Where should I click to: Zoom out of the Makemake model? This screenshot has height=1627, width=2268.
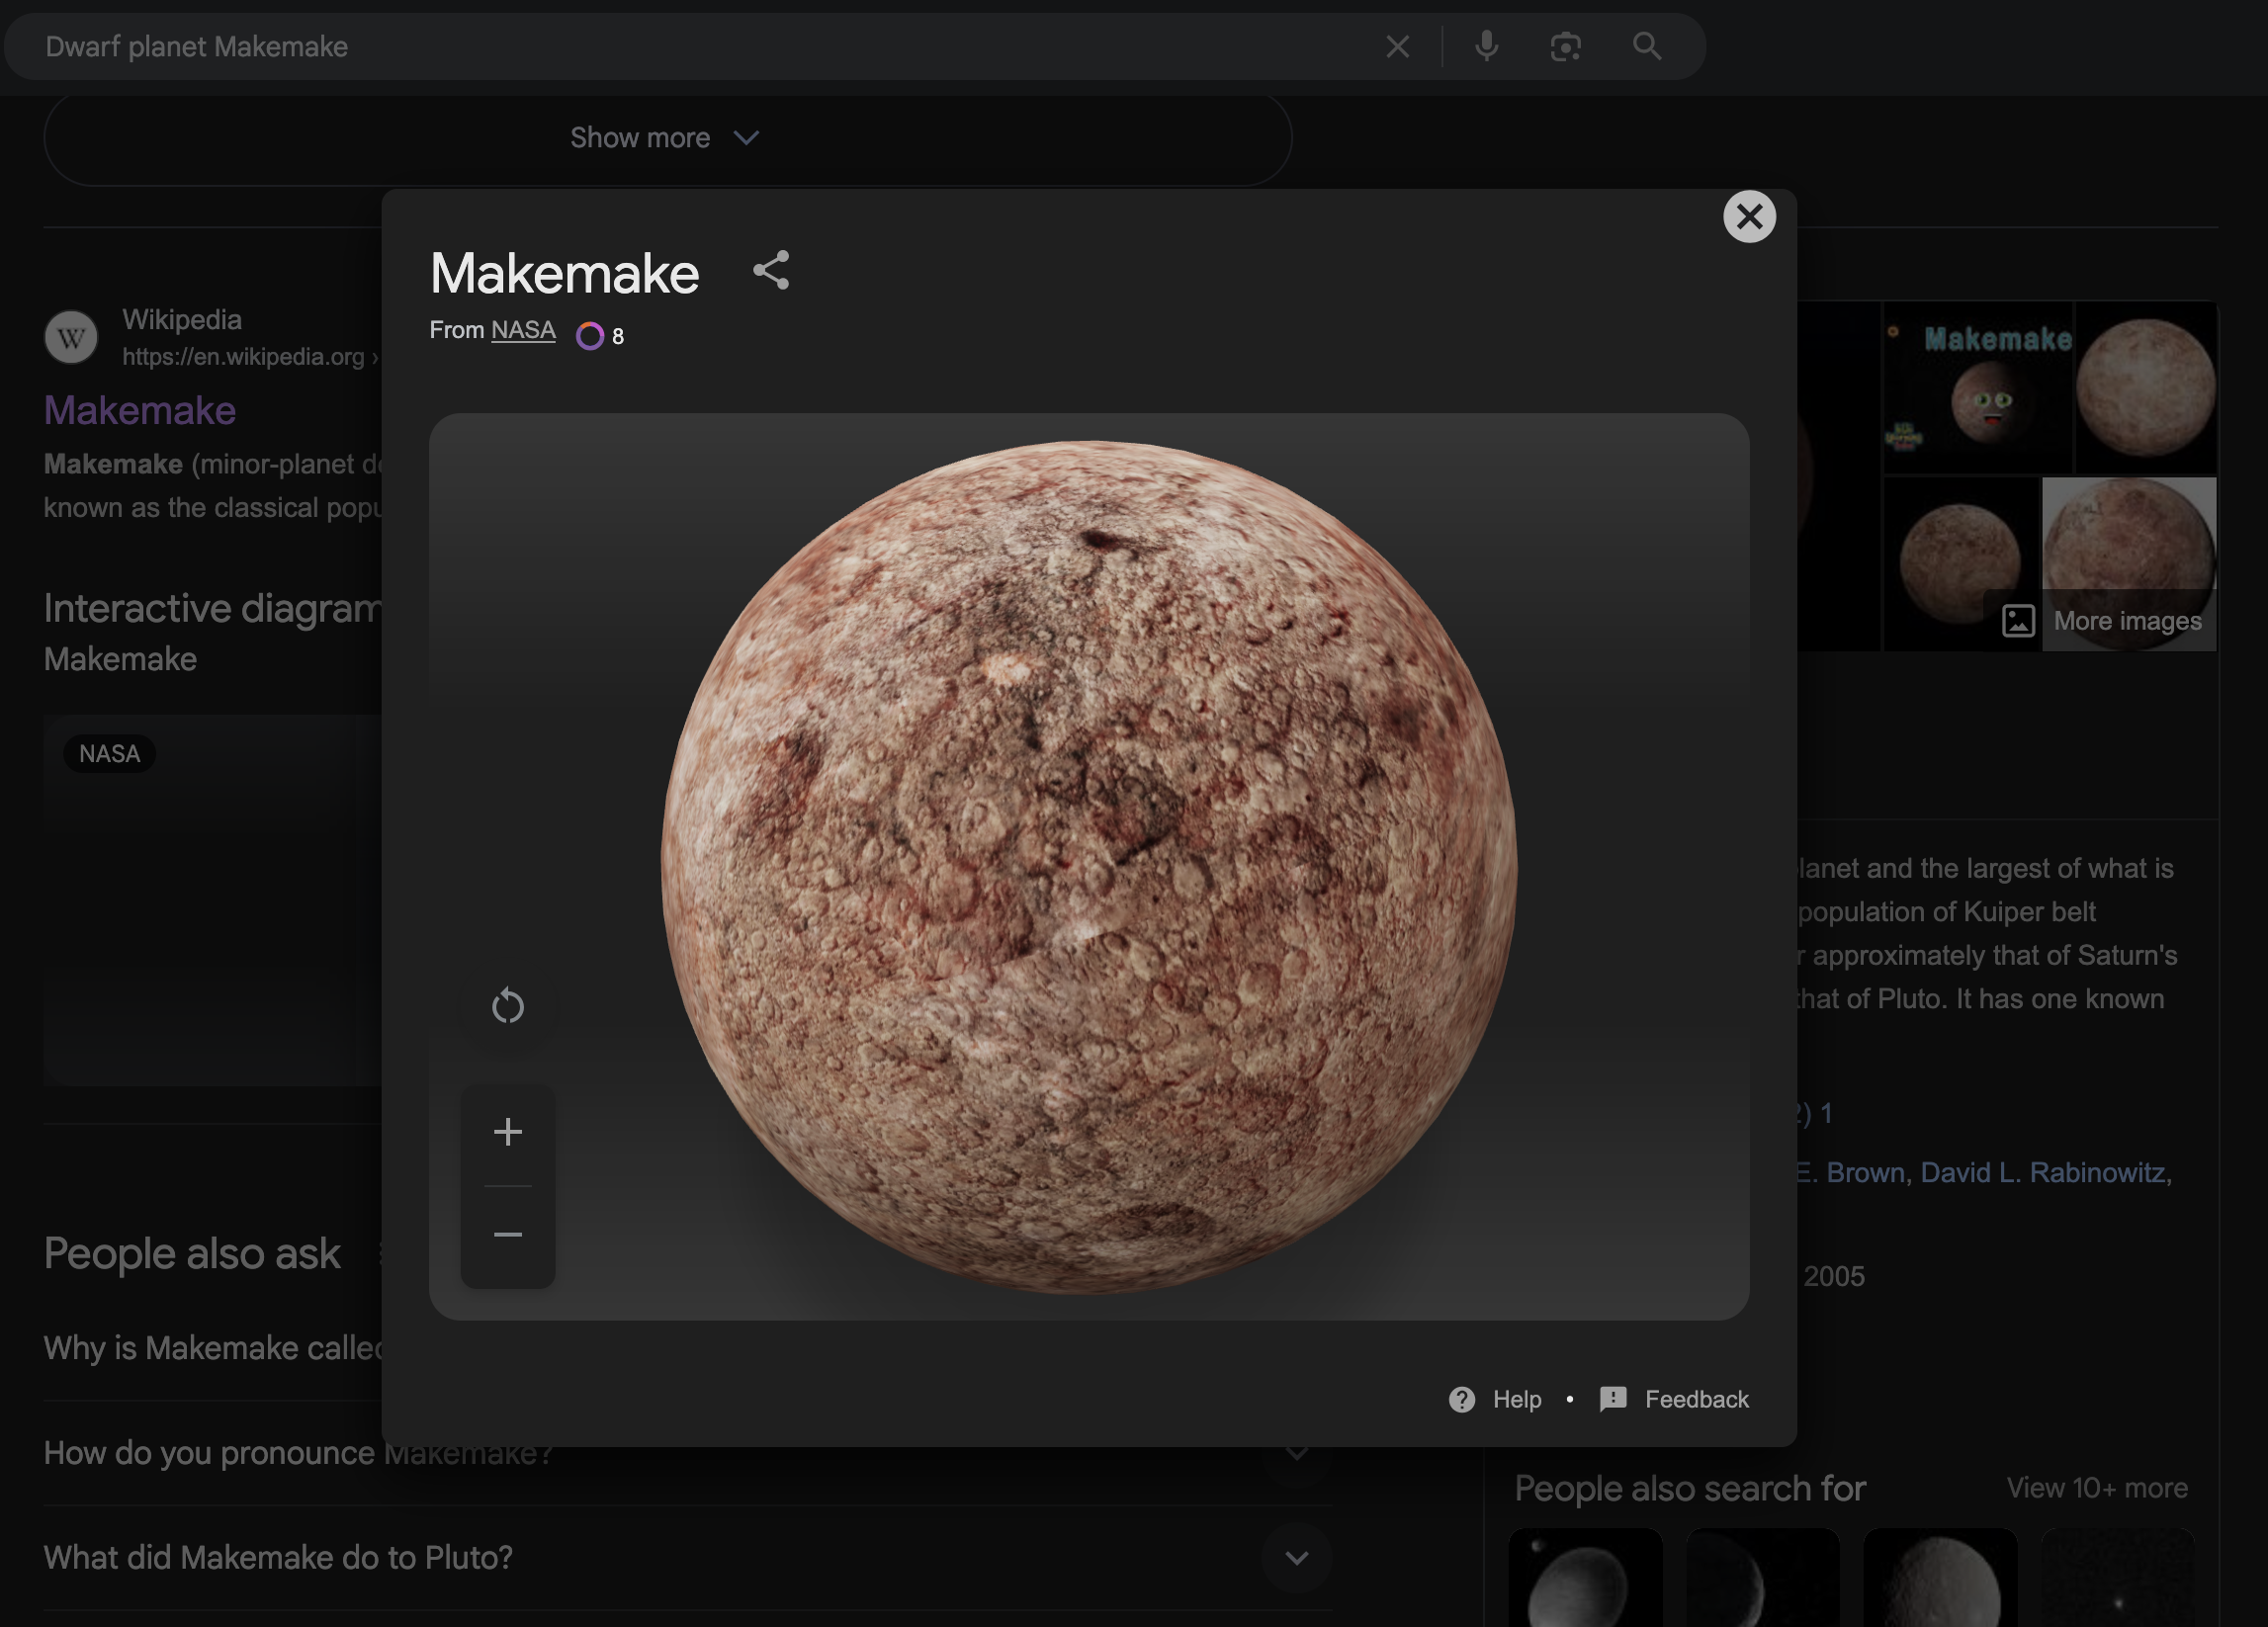click(508, 1235)
